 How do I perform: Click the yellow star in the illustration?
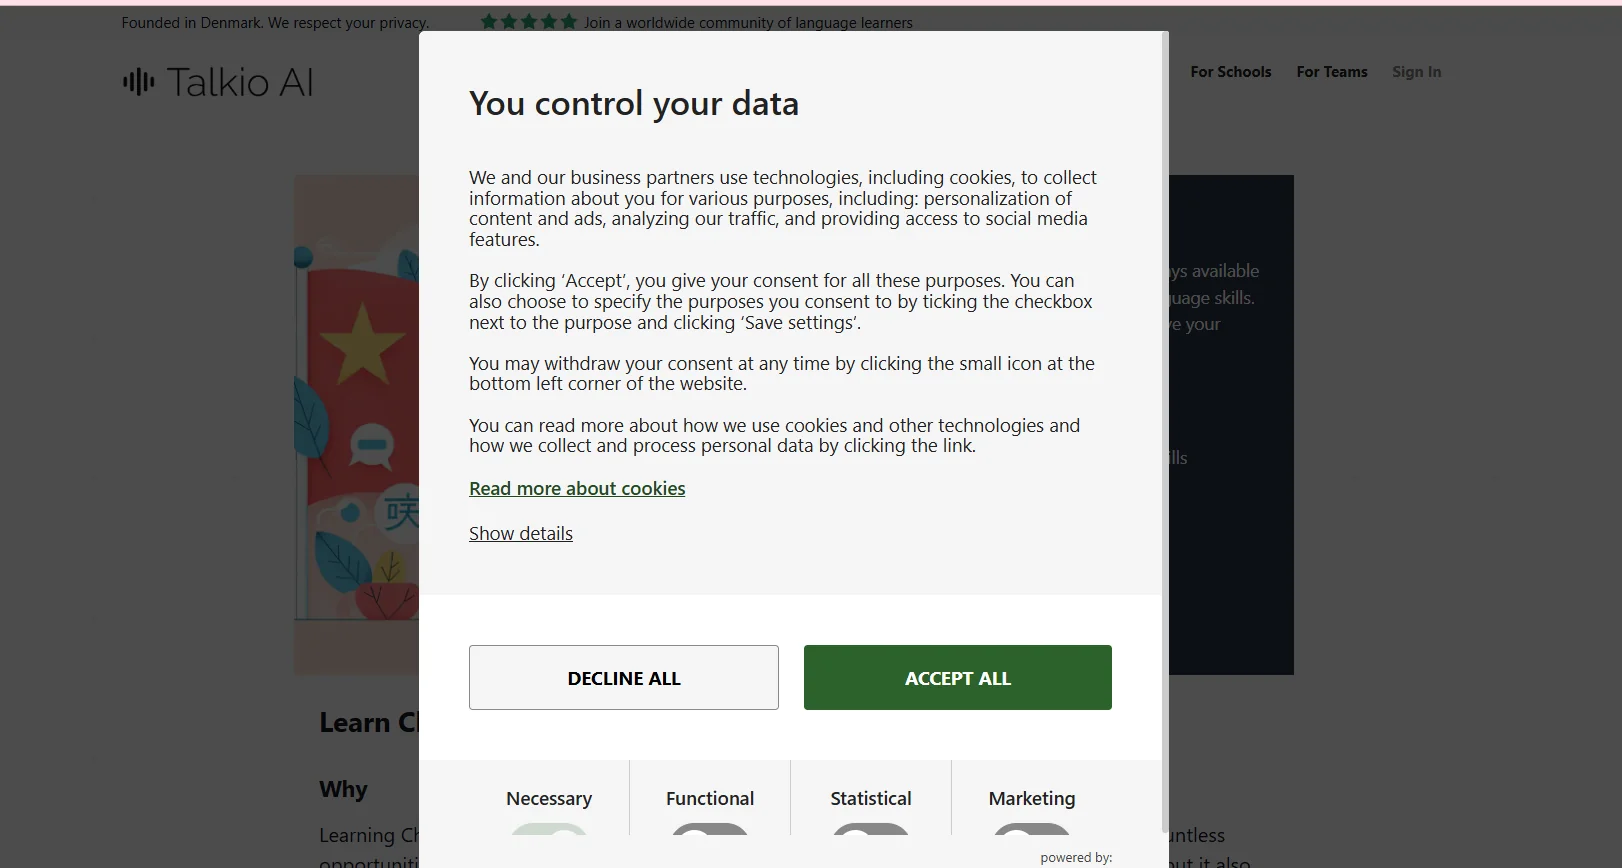pyautogui.click(x=361, y=343)
